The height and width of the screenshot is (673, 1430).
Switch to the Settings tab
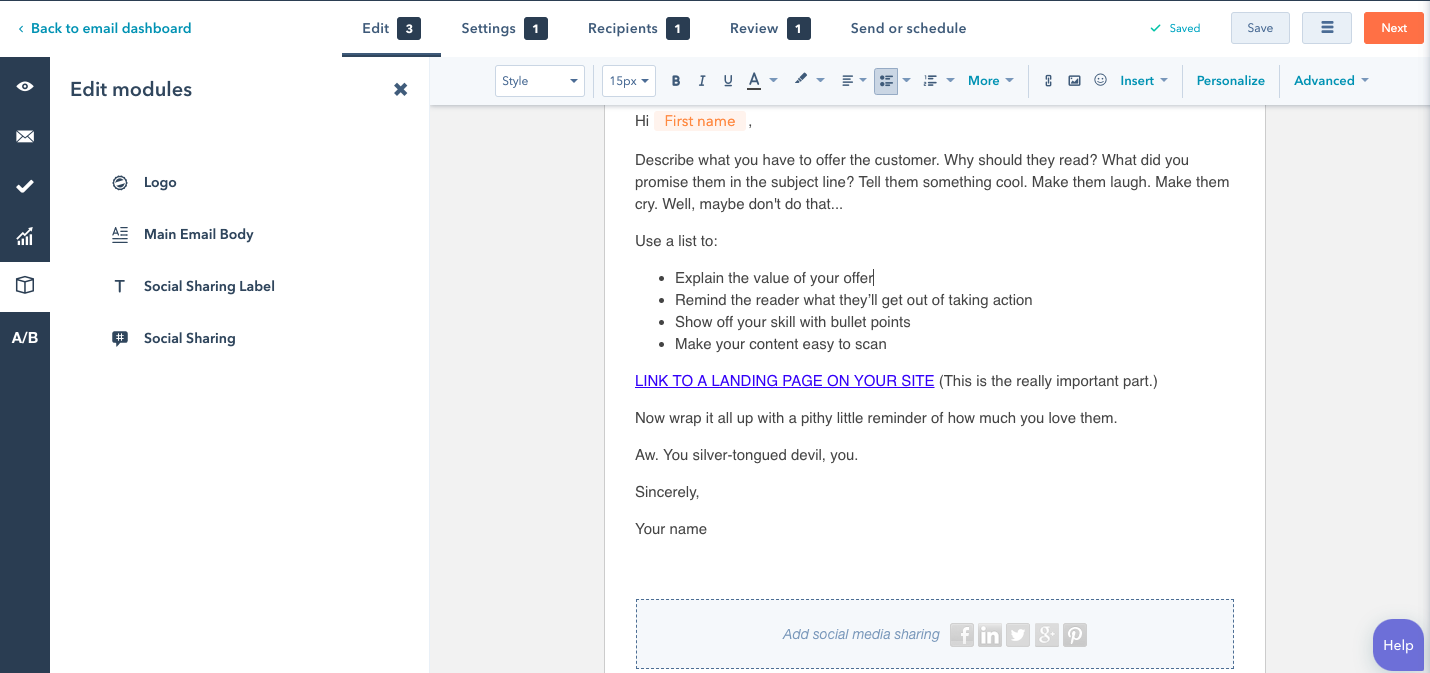(504, 28)
